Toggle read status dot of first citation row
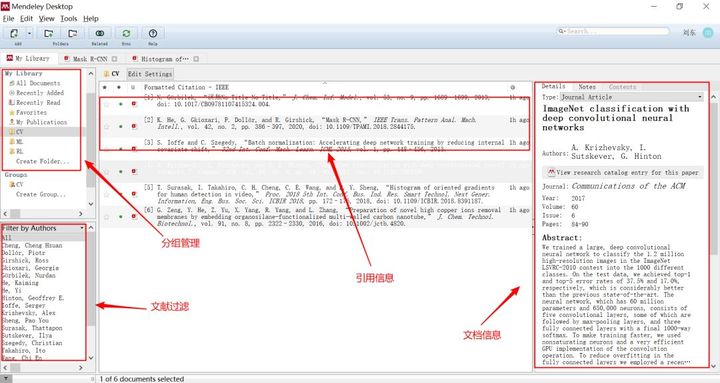 (121, 104)
